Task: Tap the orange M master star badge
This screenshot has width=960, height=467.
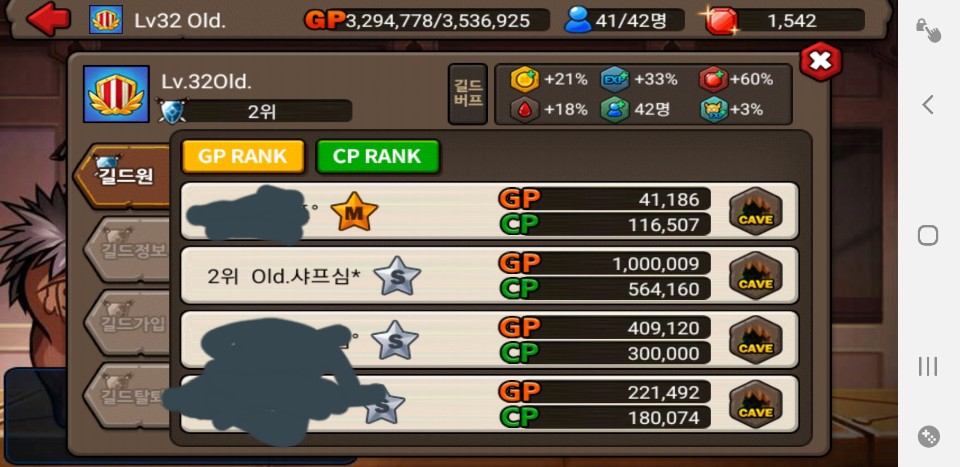Action: click(x=354, y=212)
